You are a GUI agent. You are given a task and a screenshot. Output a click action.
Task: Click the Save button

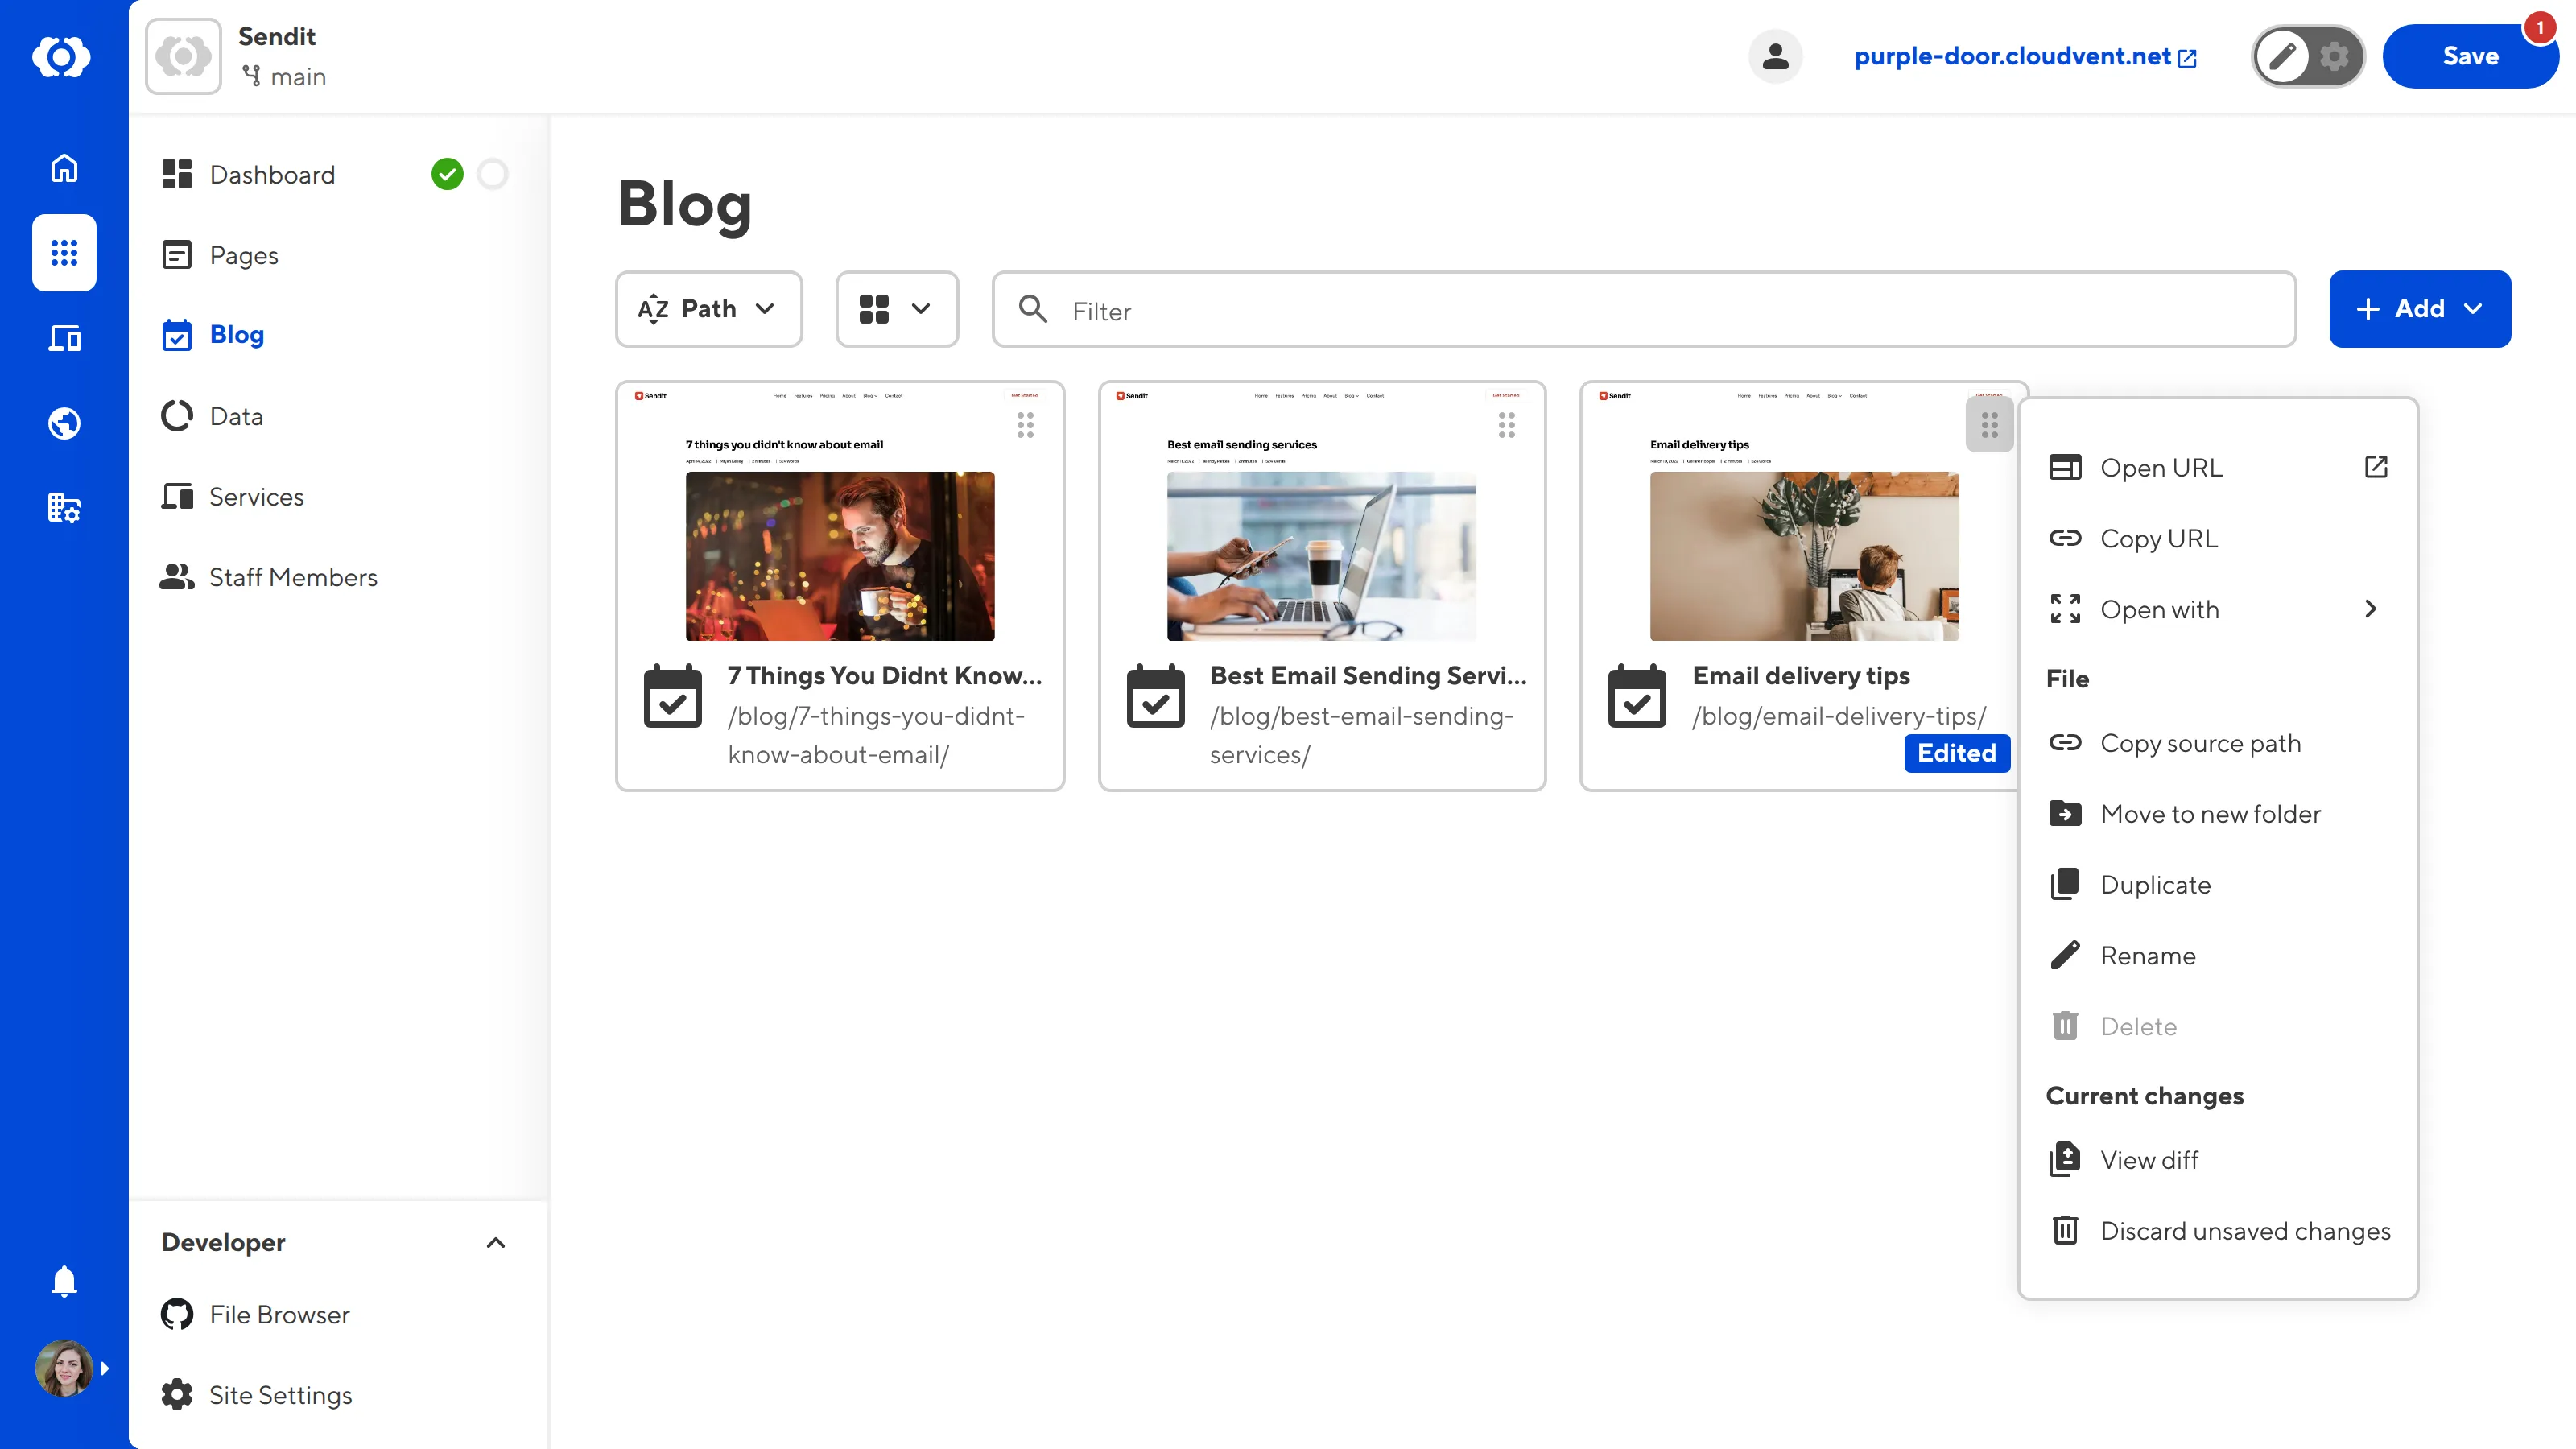(2469, 56)
